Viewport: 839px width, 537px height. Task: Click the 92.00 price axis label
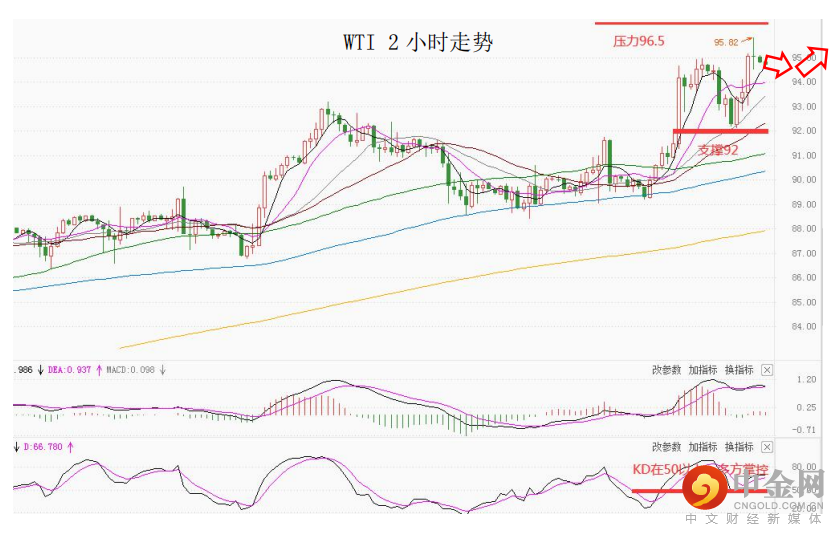click(804, 131)
